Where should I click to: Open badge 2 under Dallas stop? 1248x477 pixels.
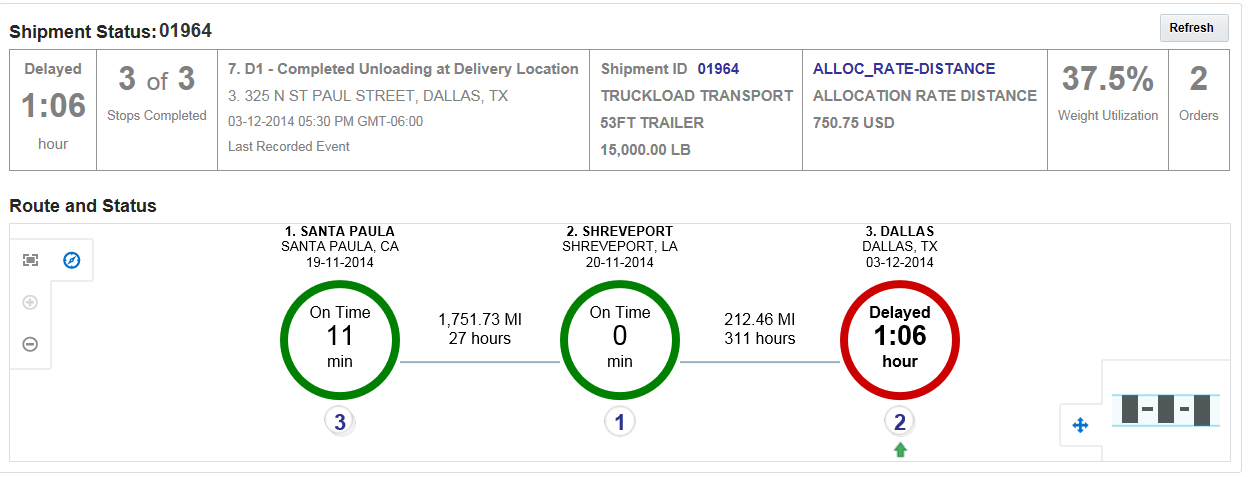[x=900, y=422]
